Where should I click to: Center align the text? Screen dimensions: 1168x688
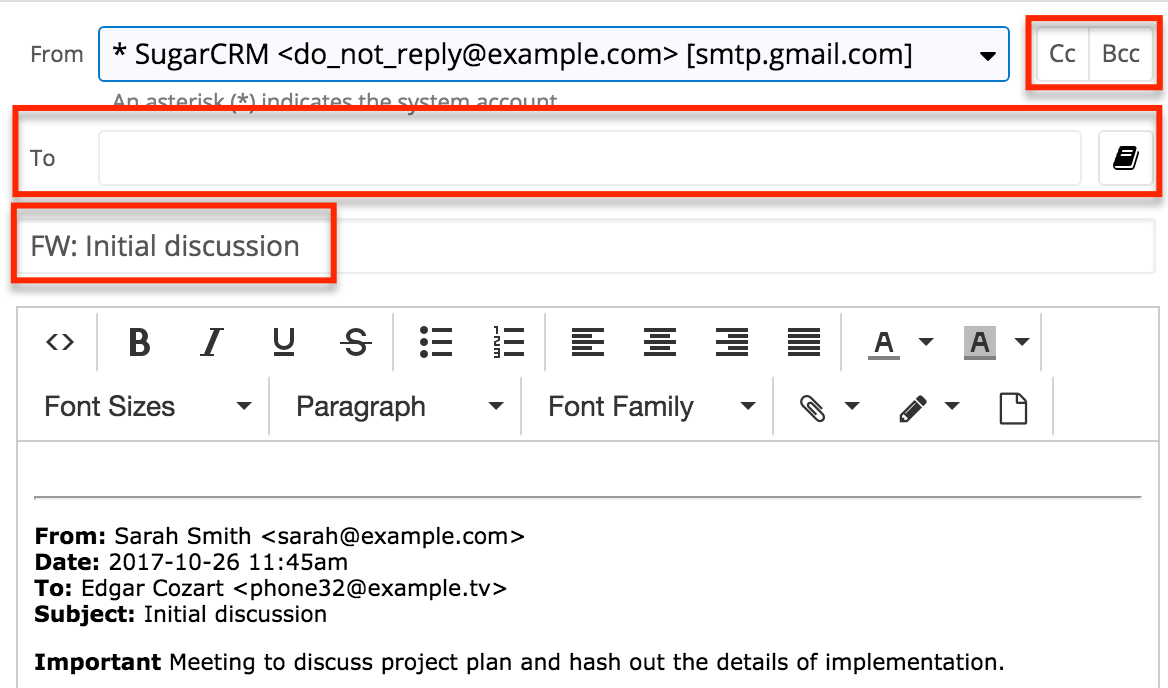(x=659, y=342)
